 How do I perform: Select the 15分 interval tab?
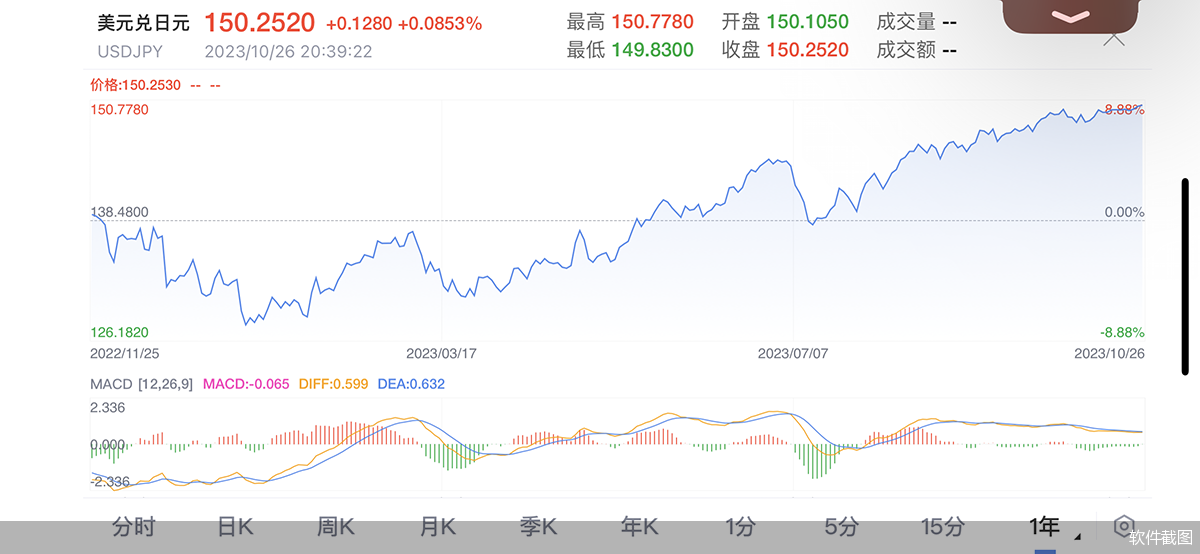click(942, 526)
